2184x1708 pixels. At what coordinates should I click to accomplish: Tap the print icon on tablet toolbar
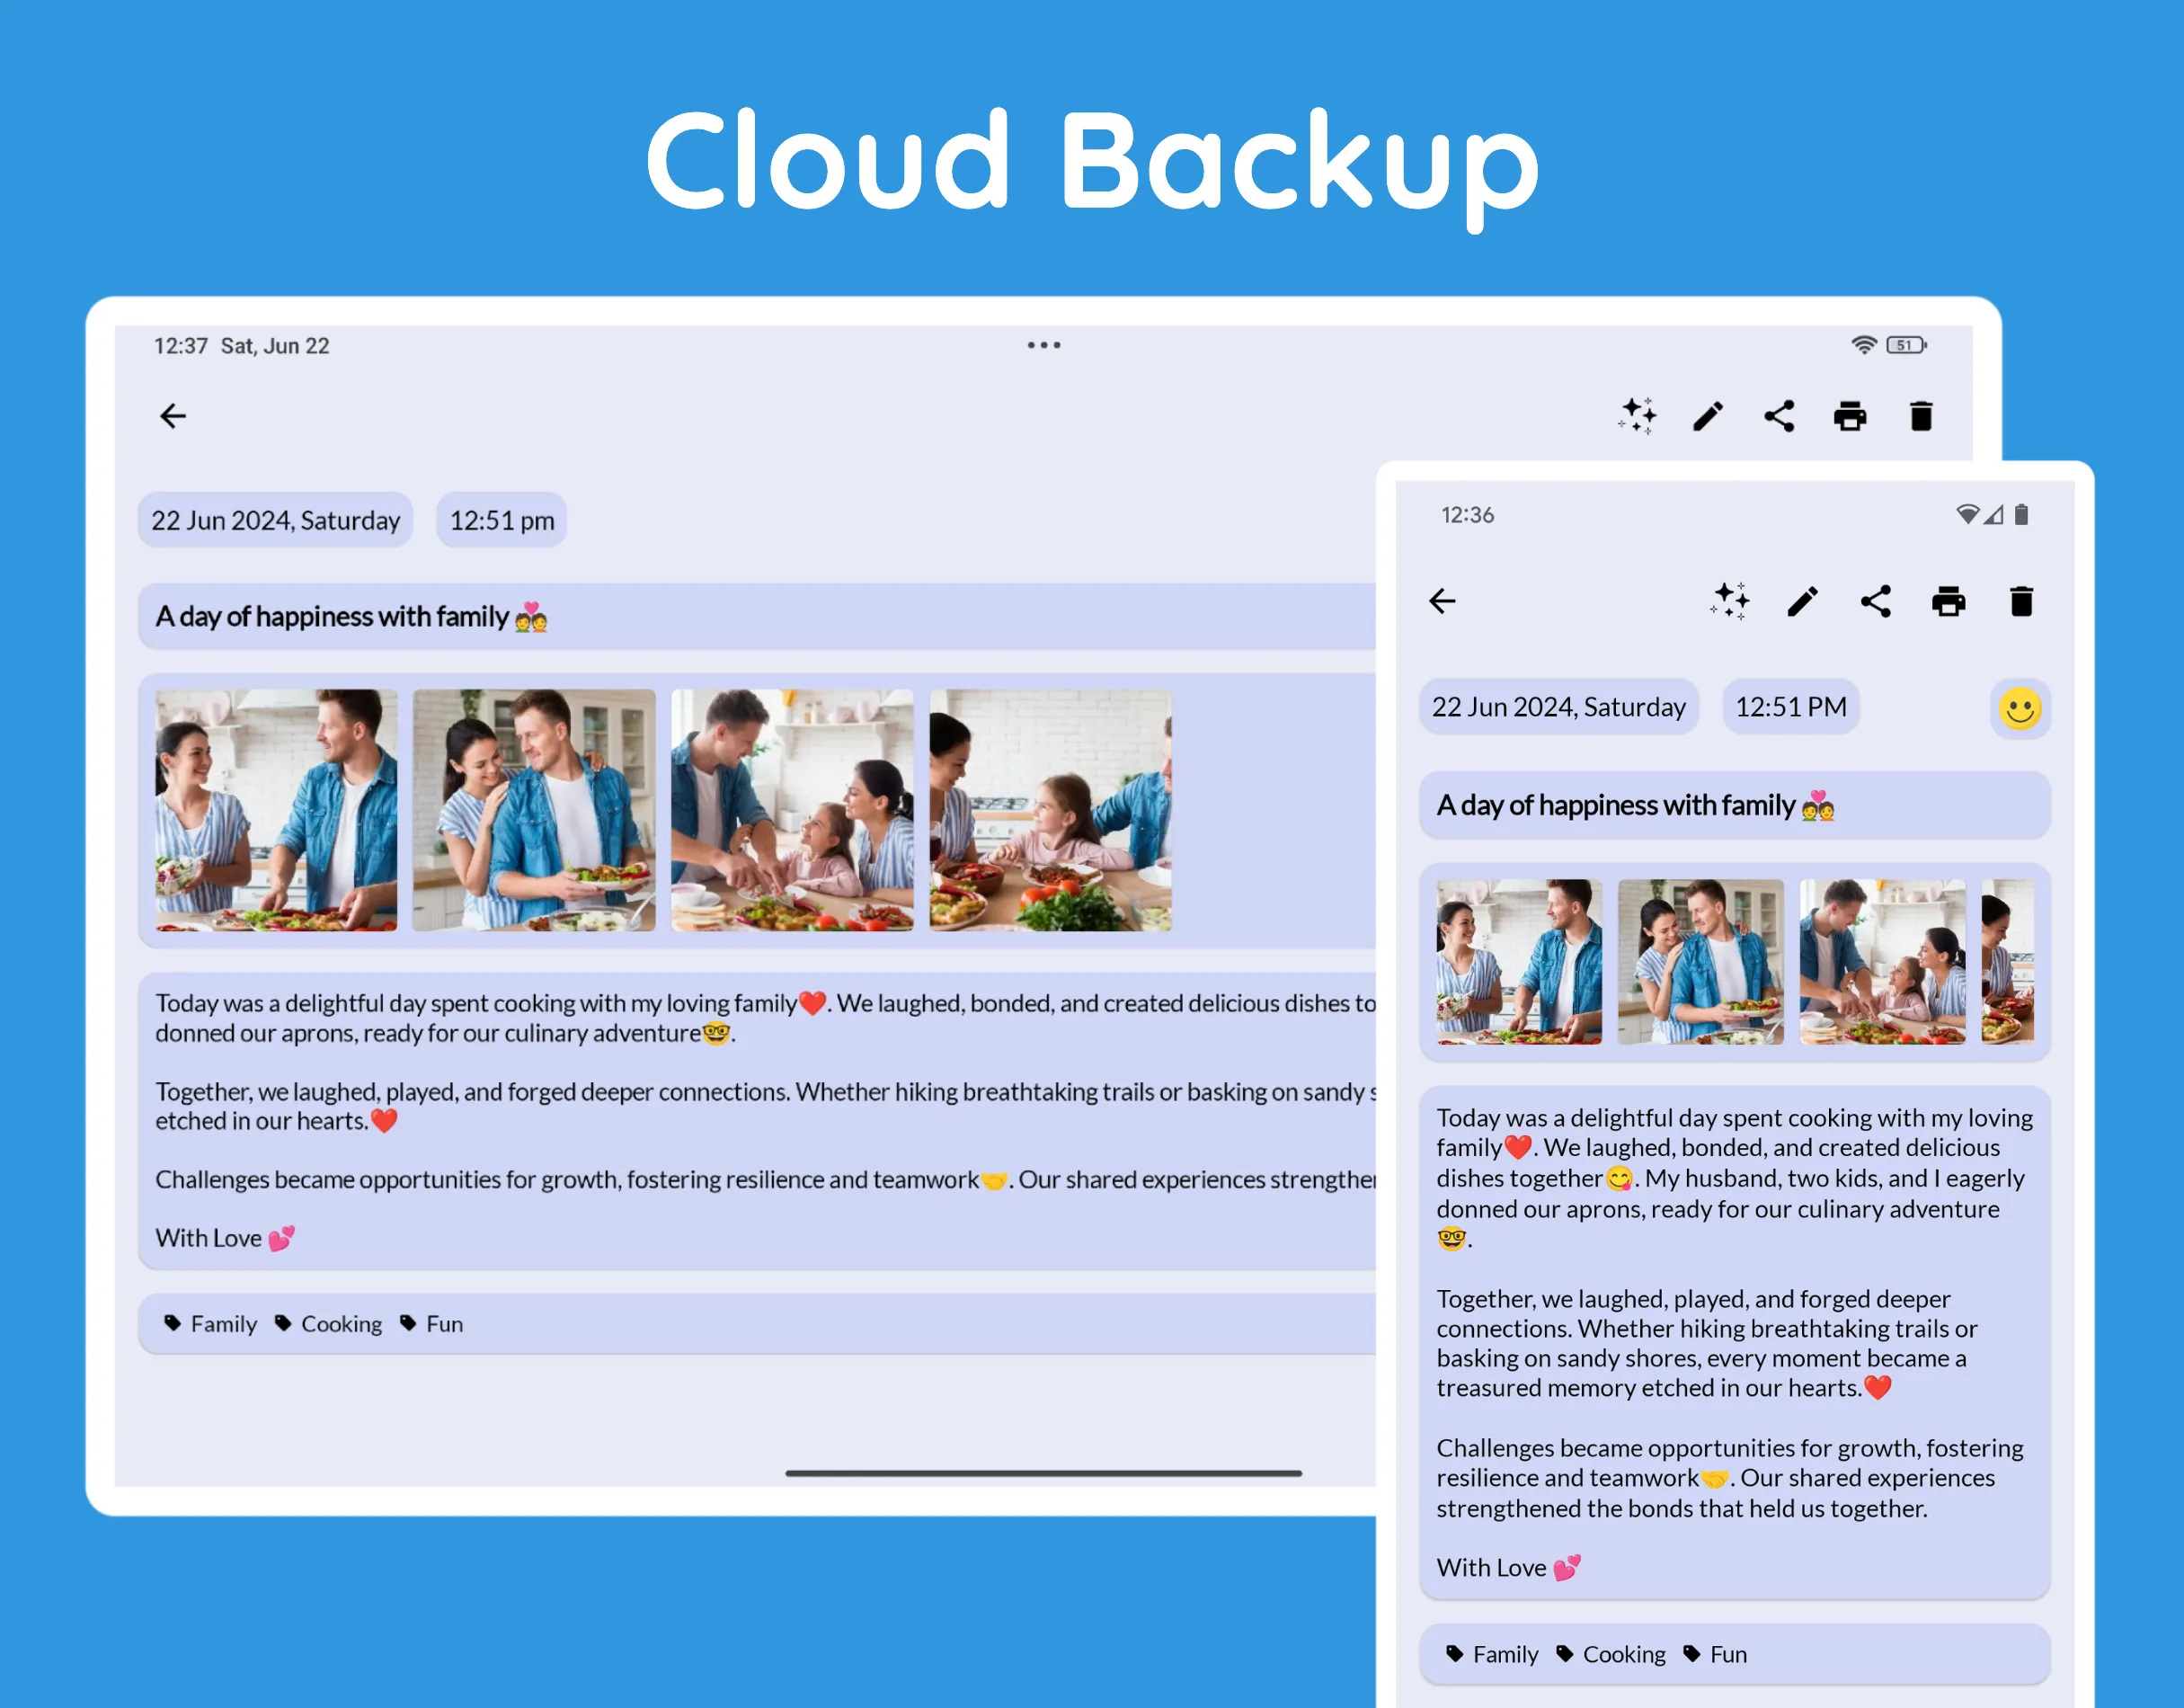(x=1850, y=416)
